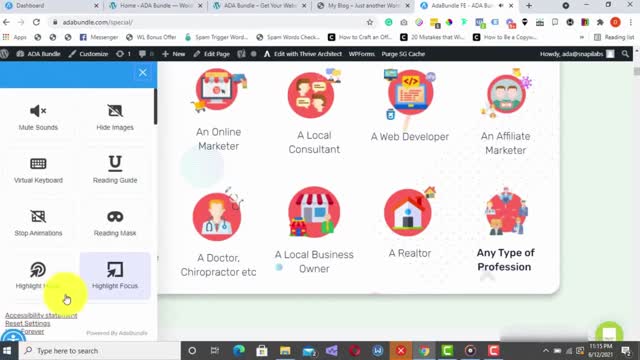Image resolution: width=640 pixels, height=360 pixels.
Task: Toggle Hide Images accessibility option
Action: (x=115, y=117)
